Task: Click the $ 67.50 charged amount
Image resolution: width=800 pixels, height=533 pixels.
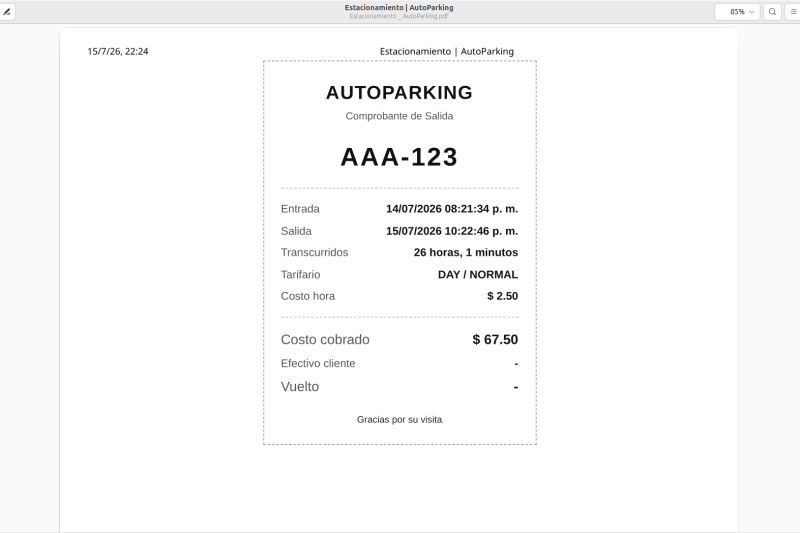Action: click(495, 340)
